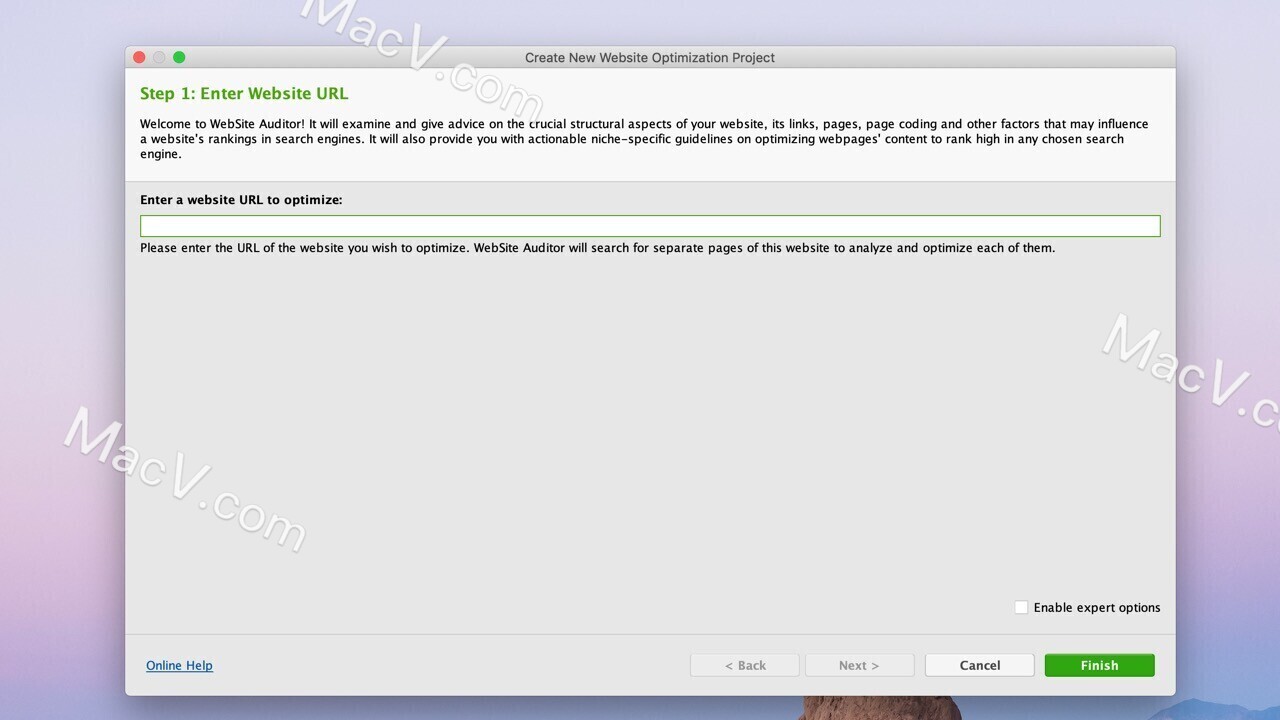Enable expert options checkbox

[x=1021, y=607]
